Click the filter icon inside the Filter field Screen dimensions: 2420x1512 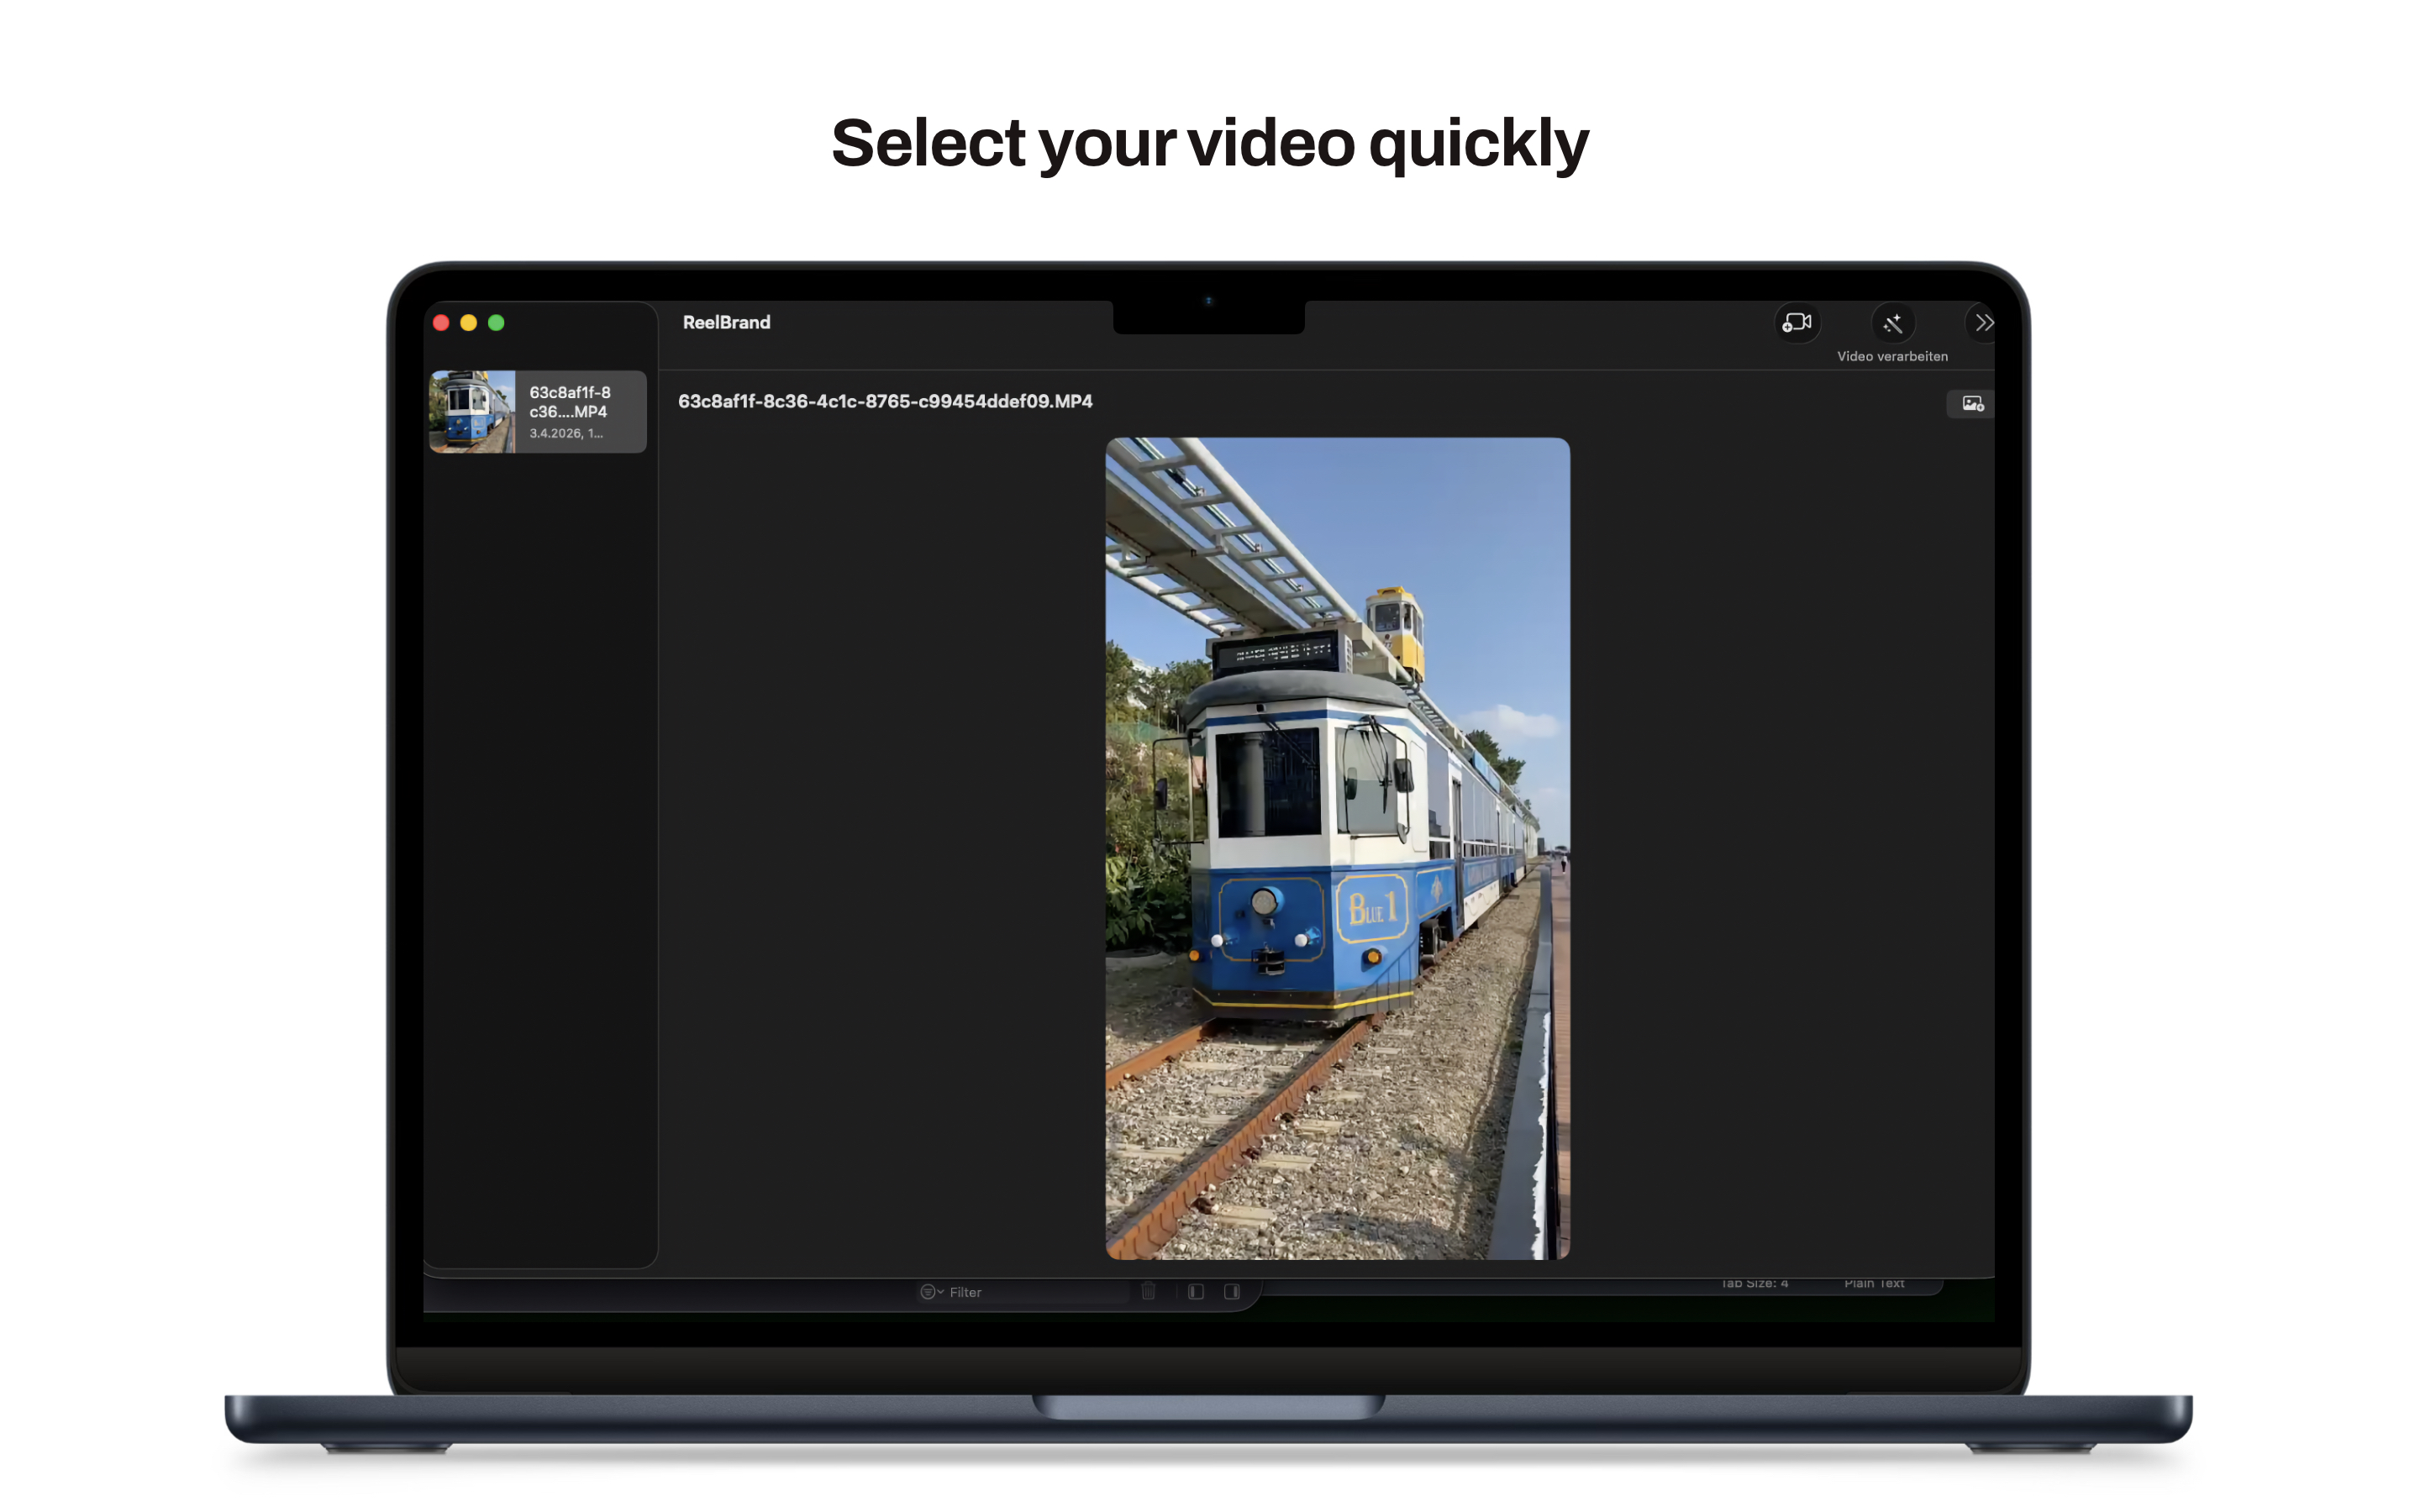click(x=929, y=1291)
